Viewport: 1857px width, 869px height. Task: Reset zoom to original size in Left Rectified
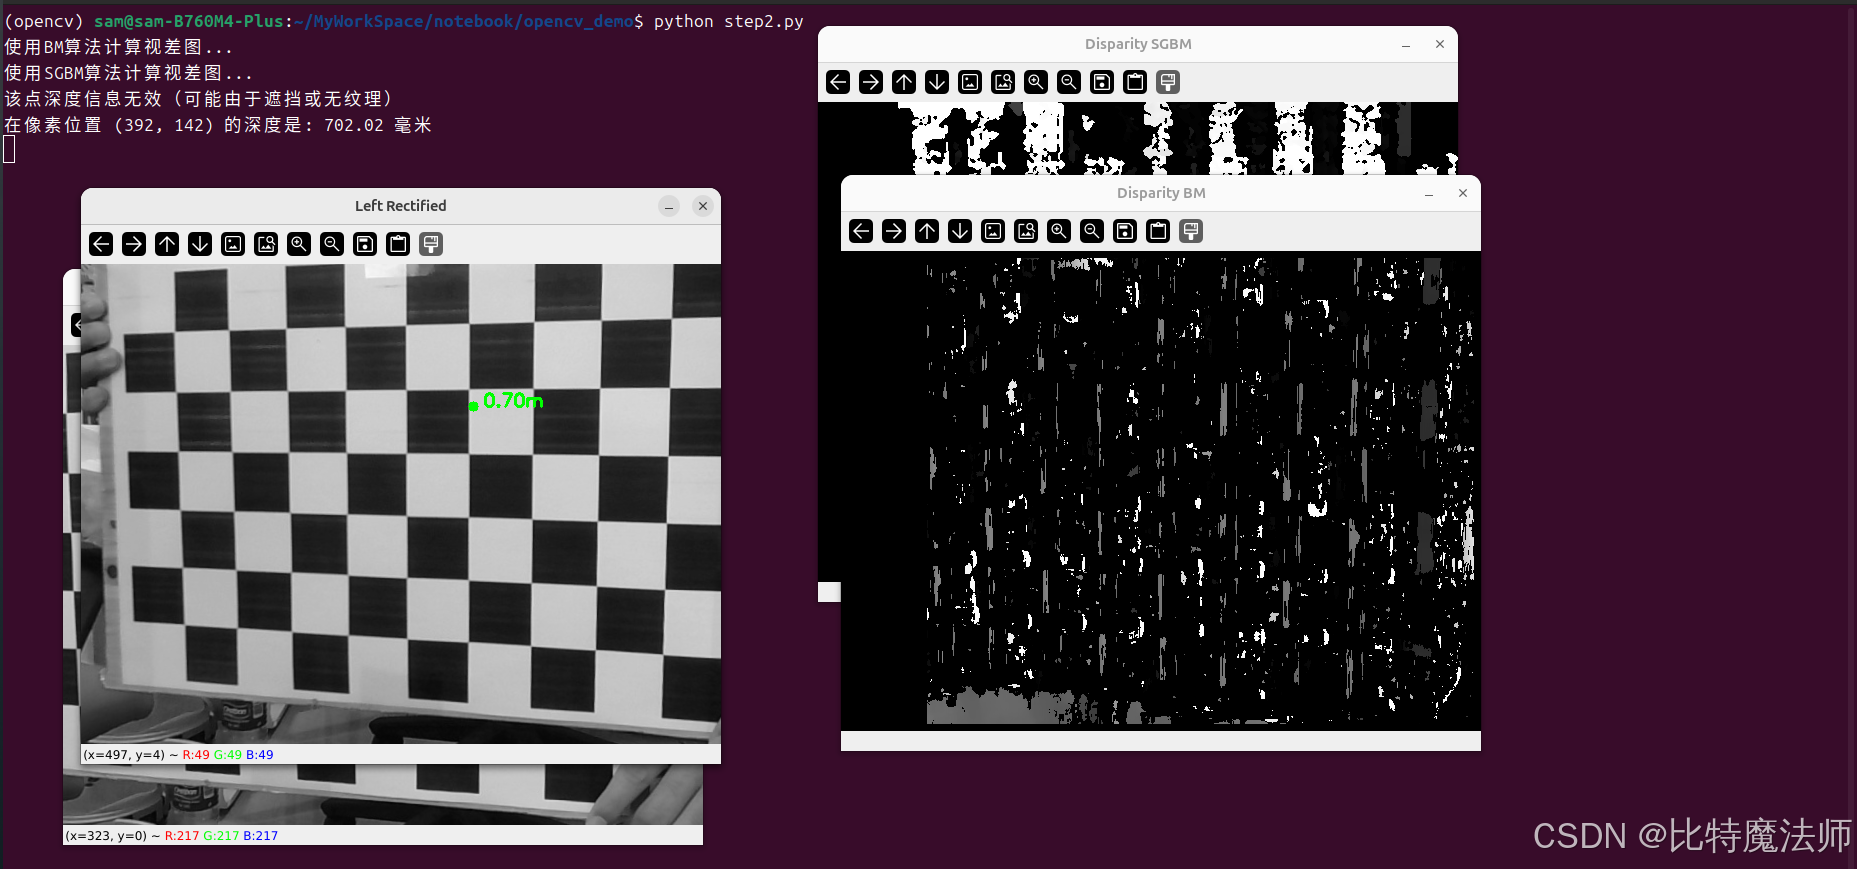pyautogui.click(x=233, y=244)
